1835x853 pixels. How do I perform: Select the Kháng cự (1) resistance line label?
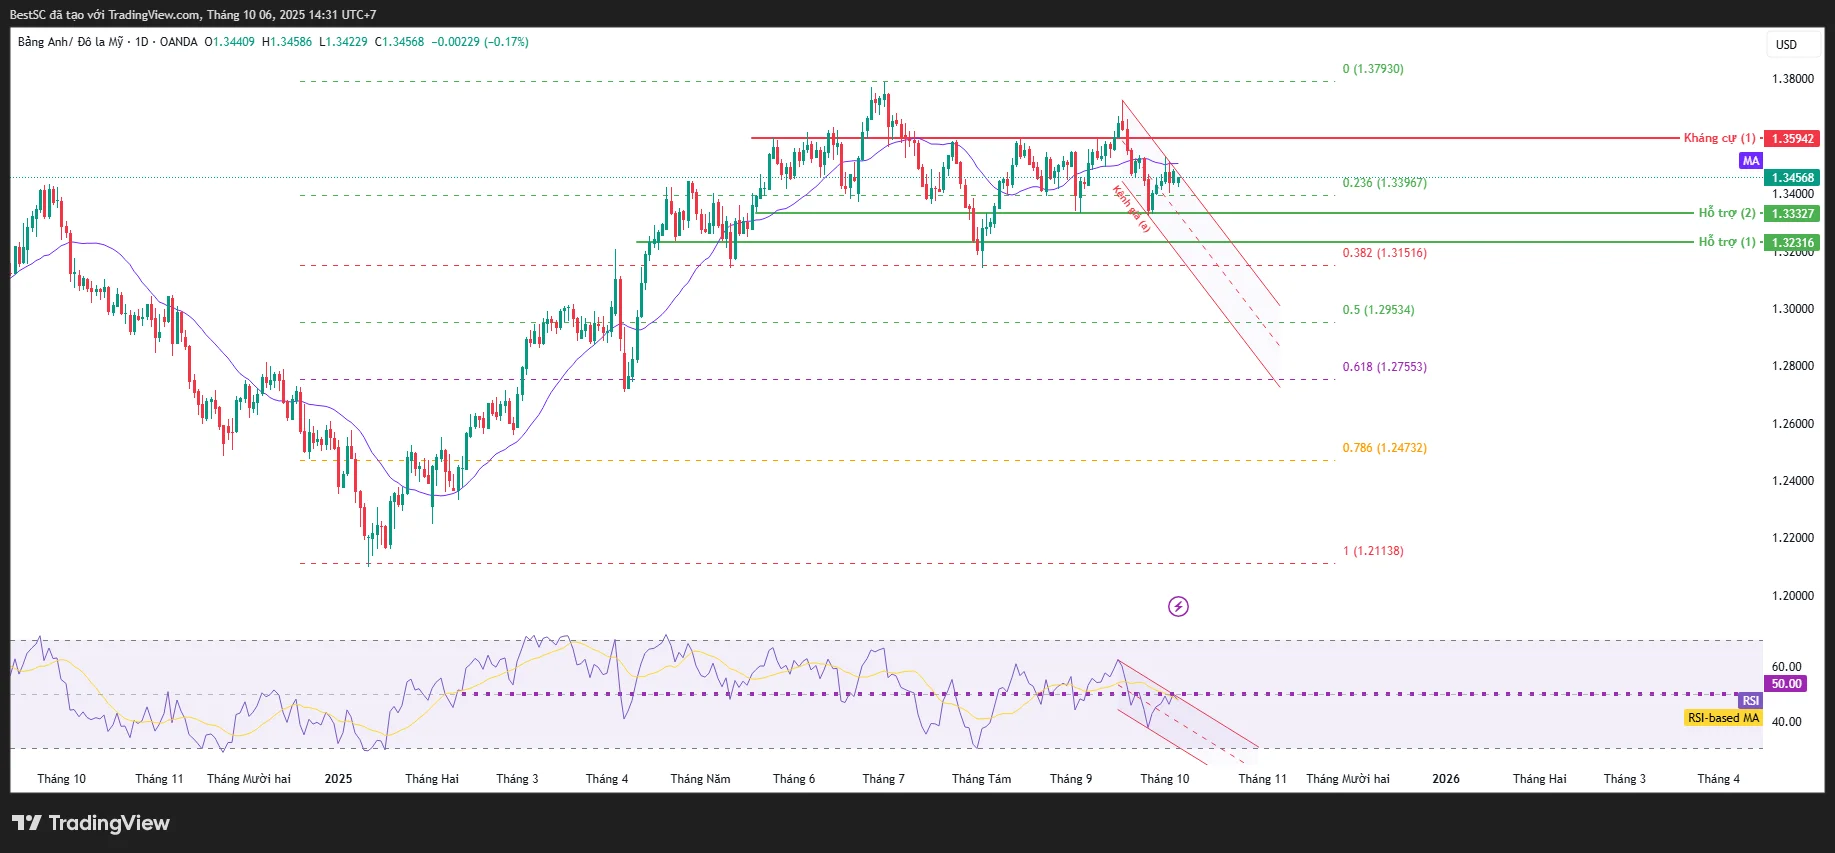pos(1718,138)
